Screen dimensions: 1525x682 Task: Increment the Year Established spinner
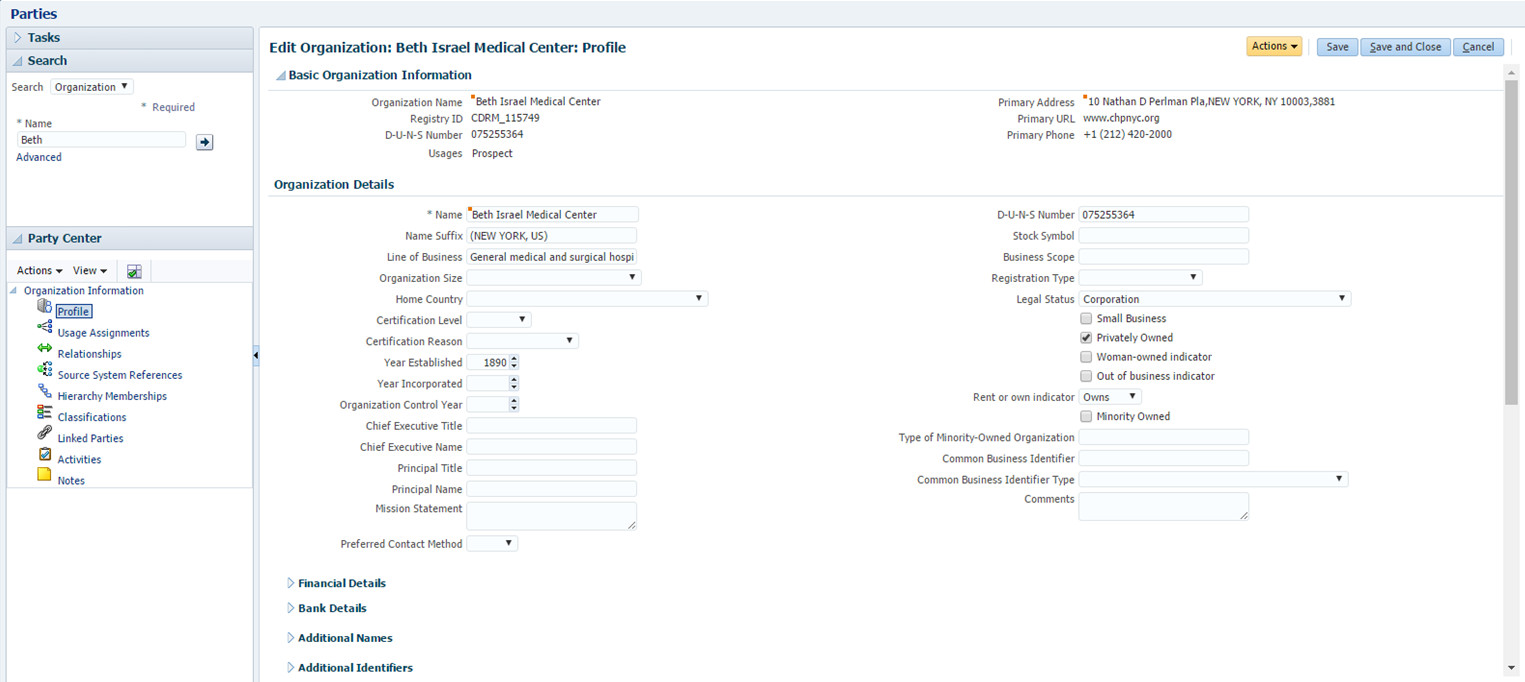[x=514, y=359]
